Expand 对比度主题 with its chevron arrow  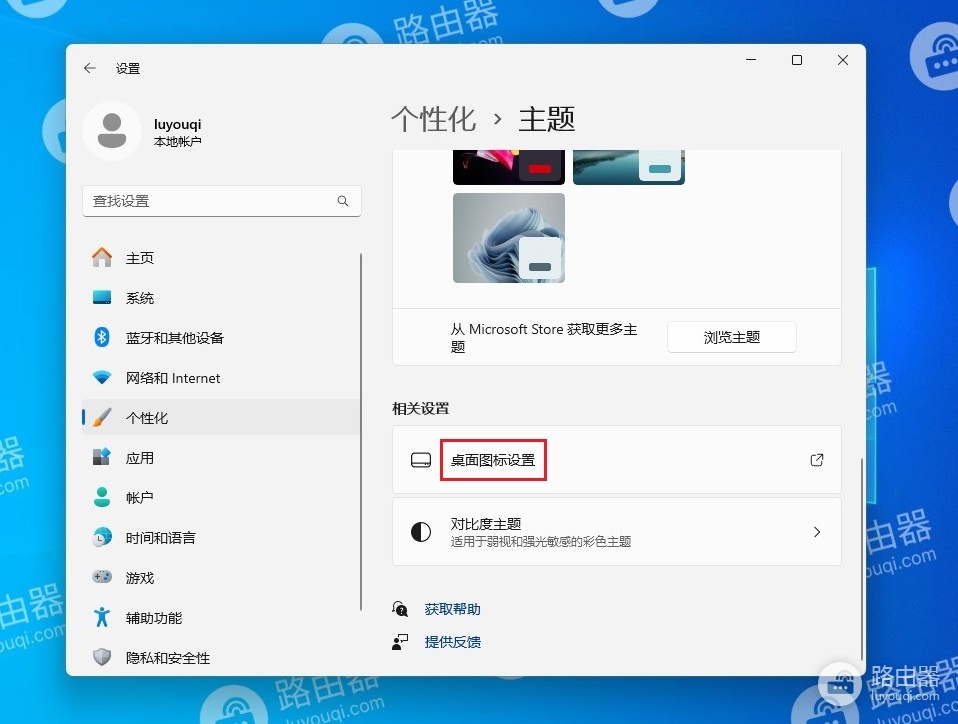click(817, 532)
